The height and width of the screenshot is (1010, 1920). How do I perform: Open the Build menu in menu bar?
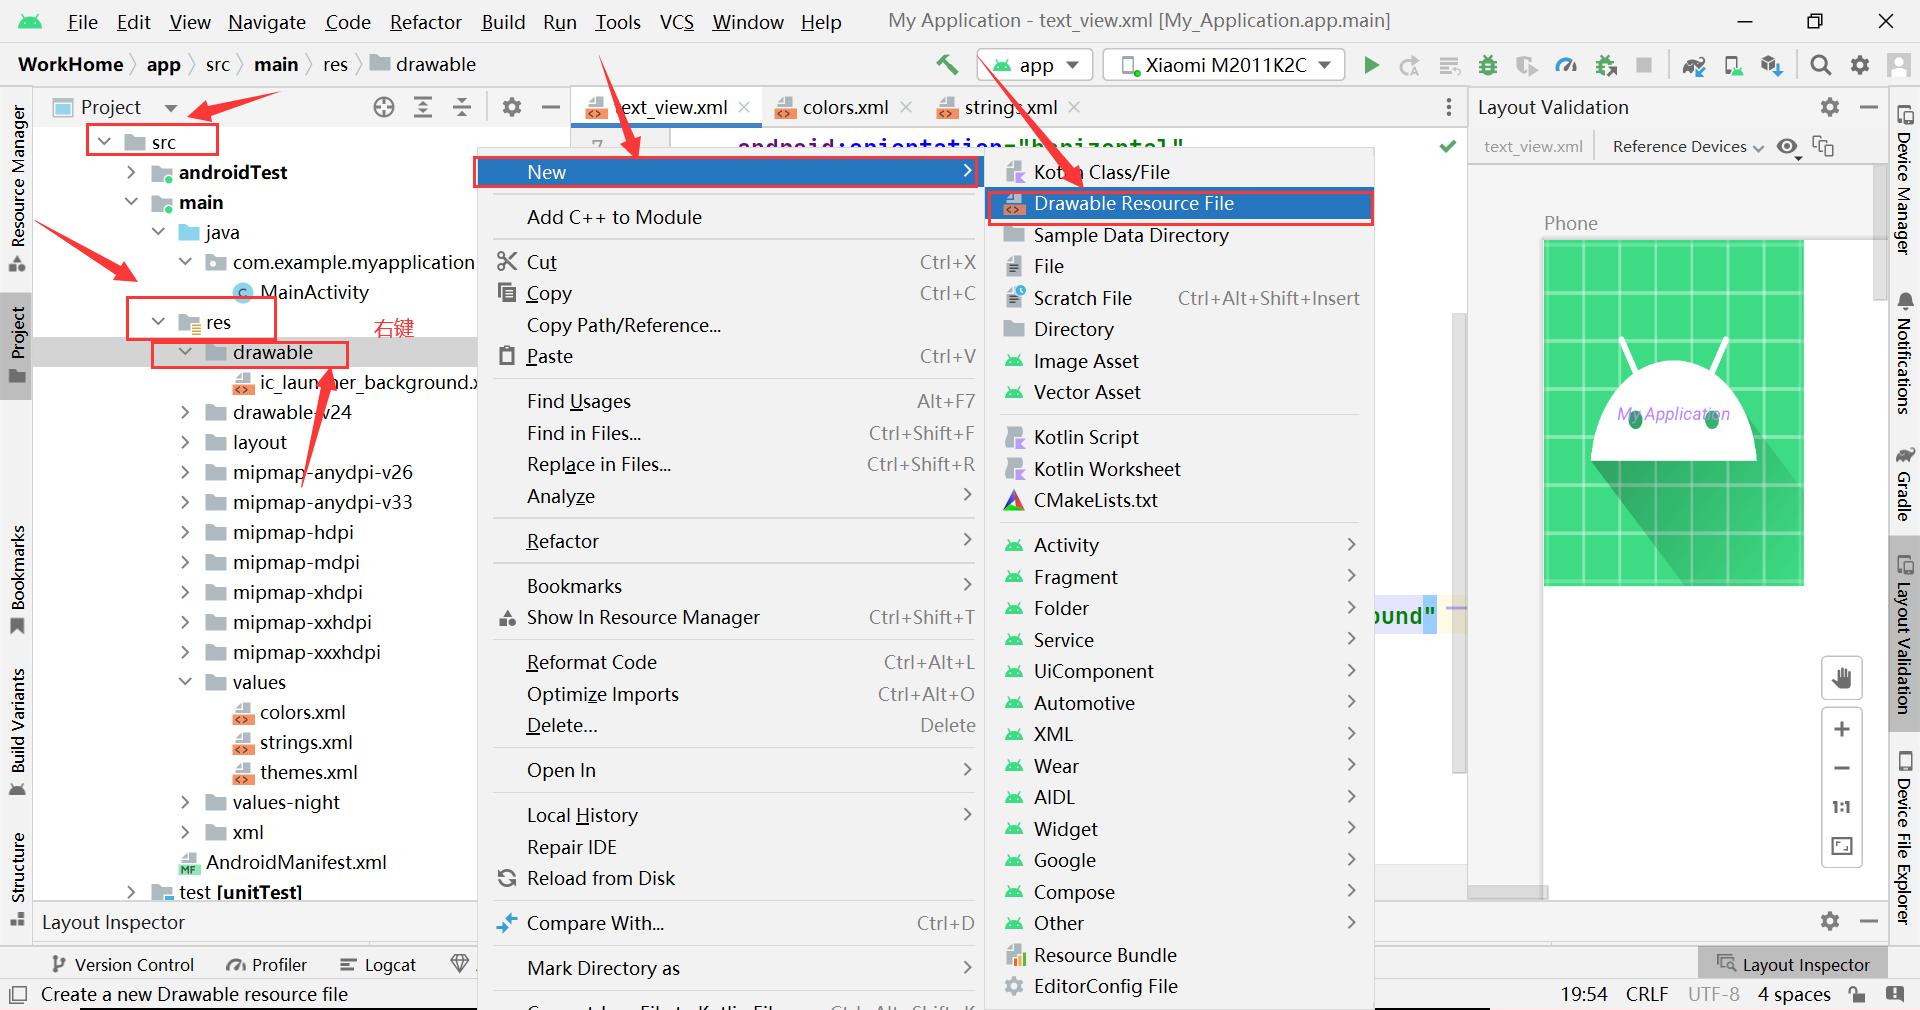503,22
